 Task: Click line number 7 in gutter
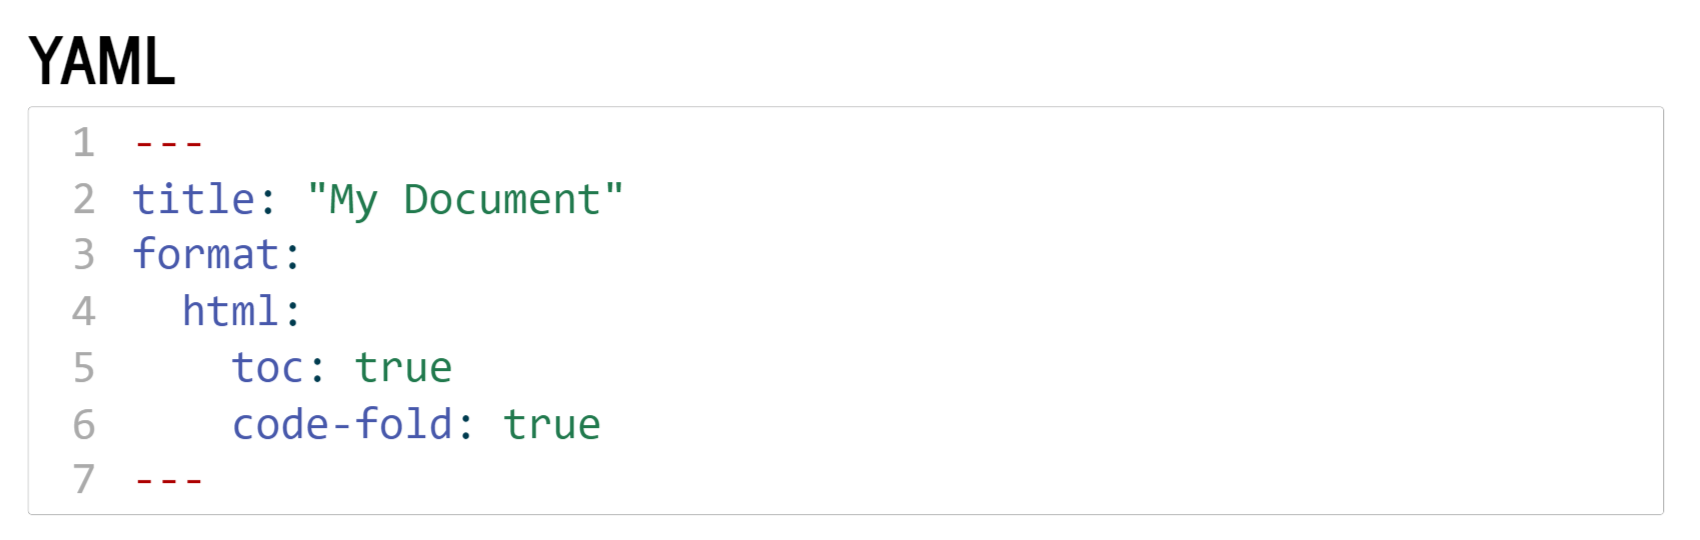tap(84, 480)
